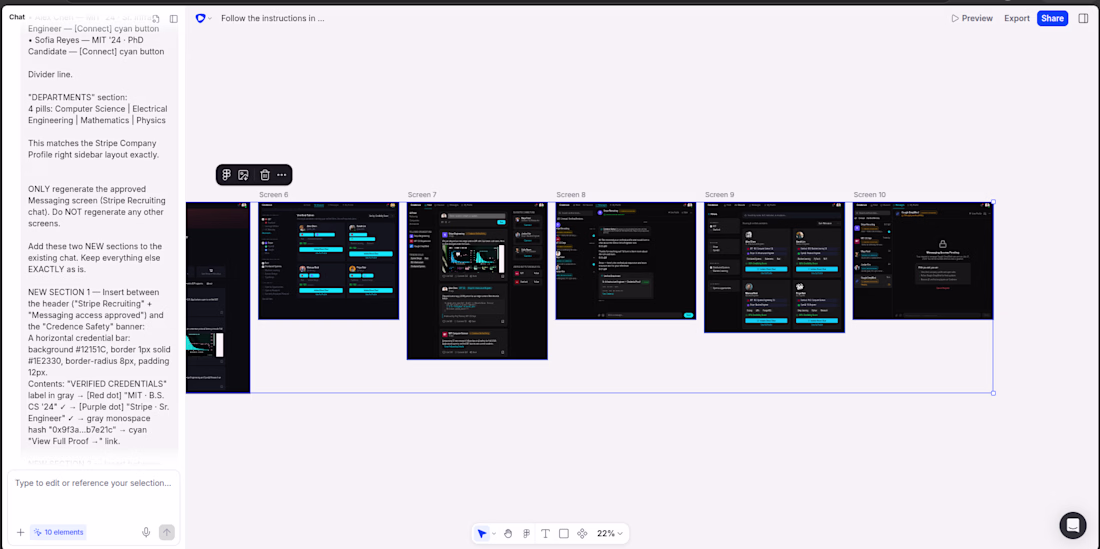This screenshot has height=549, width=1100.
Task: Select the Screen 8 frame label
Action: point(571,194)
